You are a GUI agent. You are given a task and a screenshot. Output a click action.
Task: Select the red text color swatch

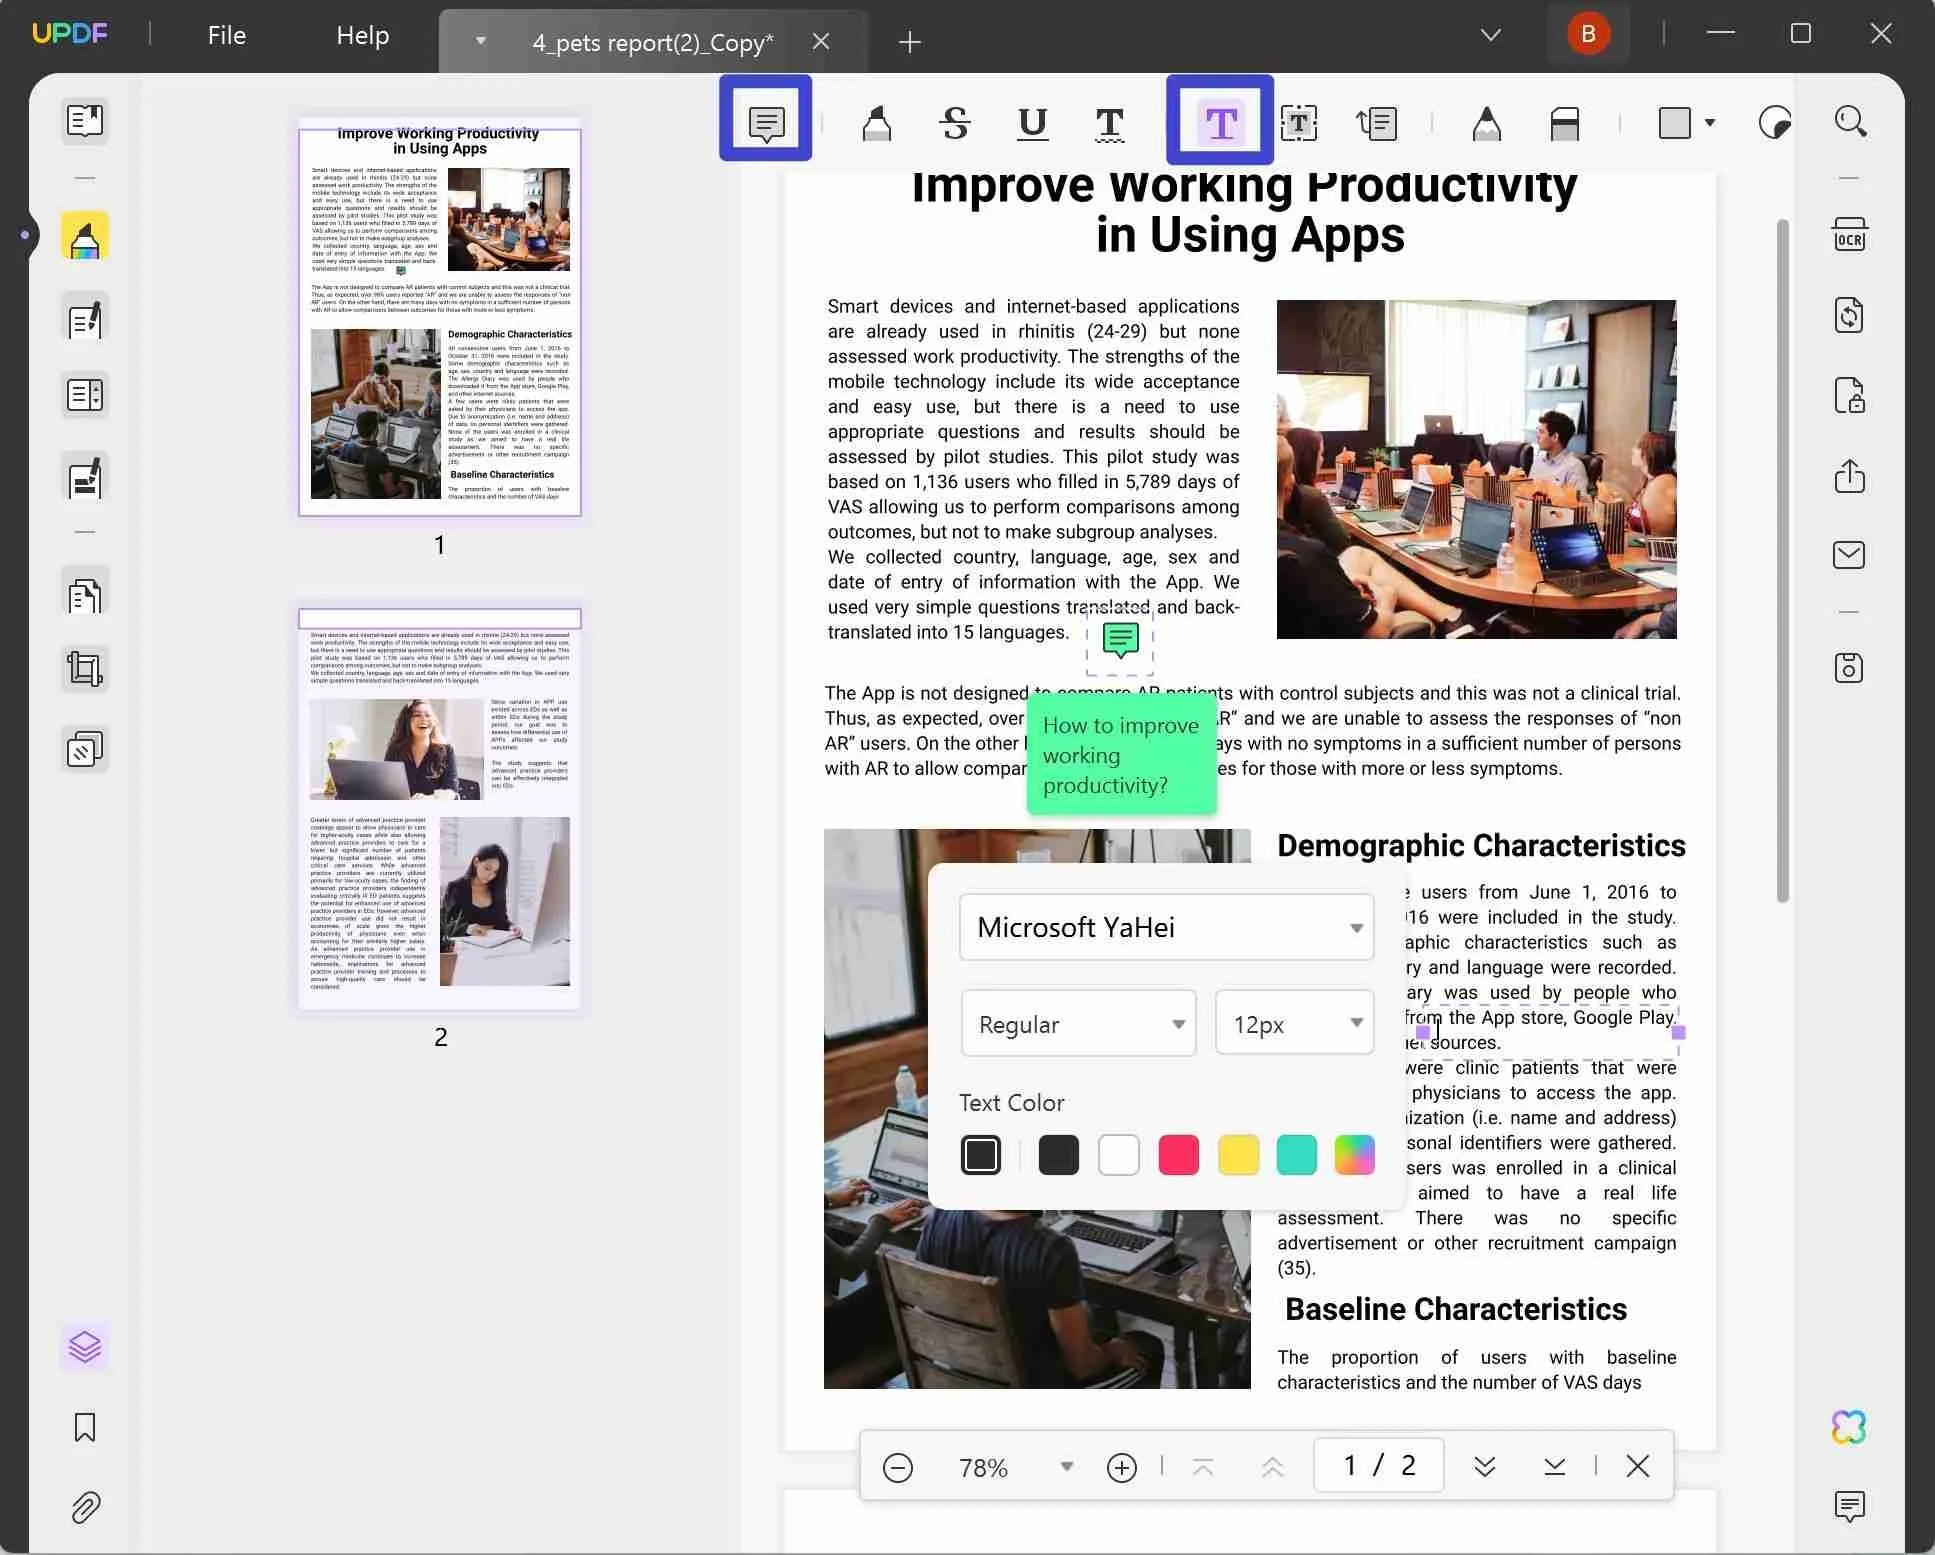(x=1177, y=1155)
